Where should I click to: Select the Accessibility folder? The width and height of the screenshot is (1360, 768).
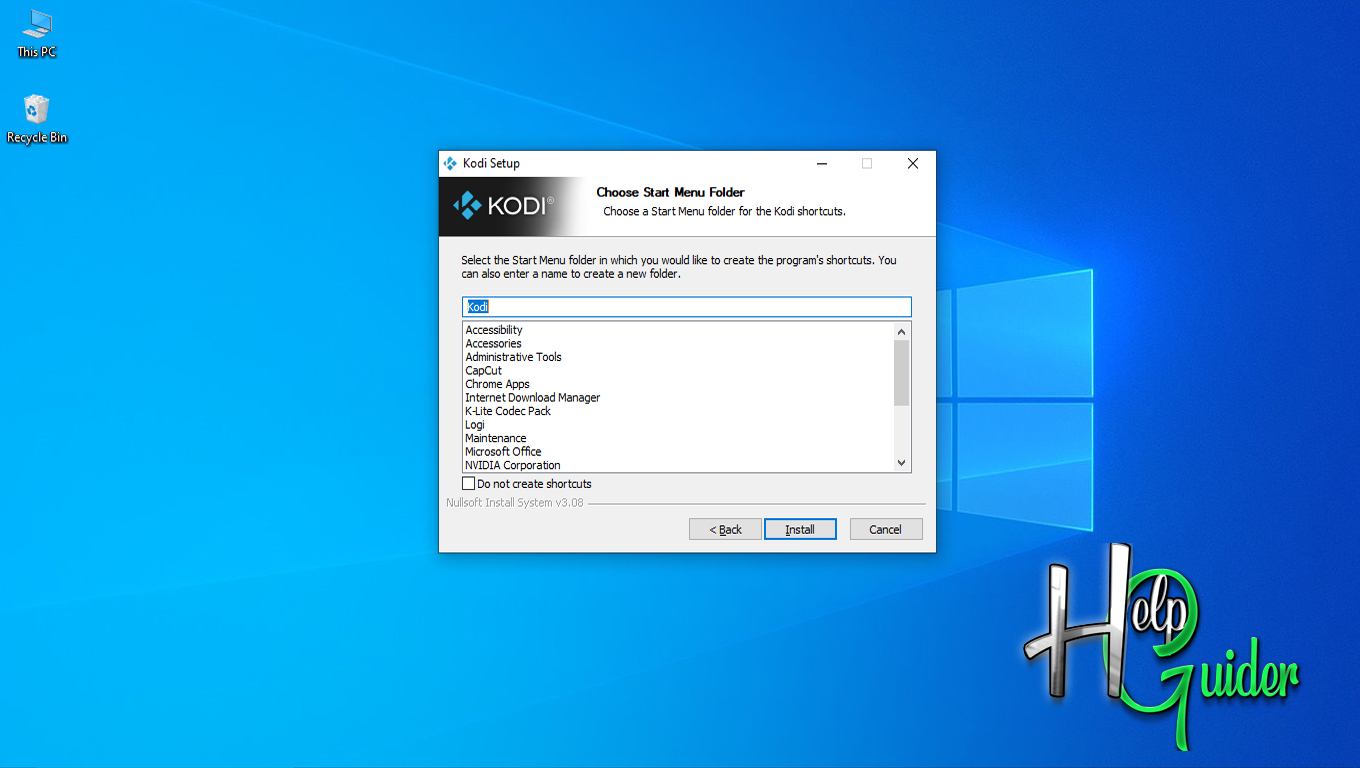point(494,330)
